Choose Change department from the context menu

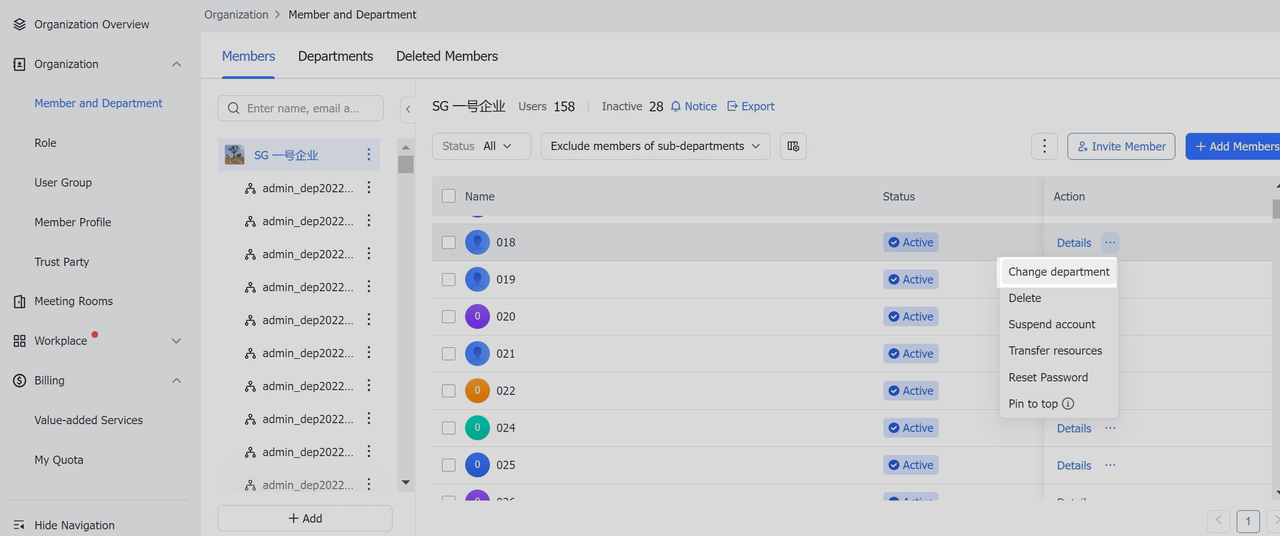click(1058, 272)
